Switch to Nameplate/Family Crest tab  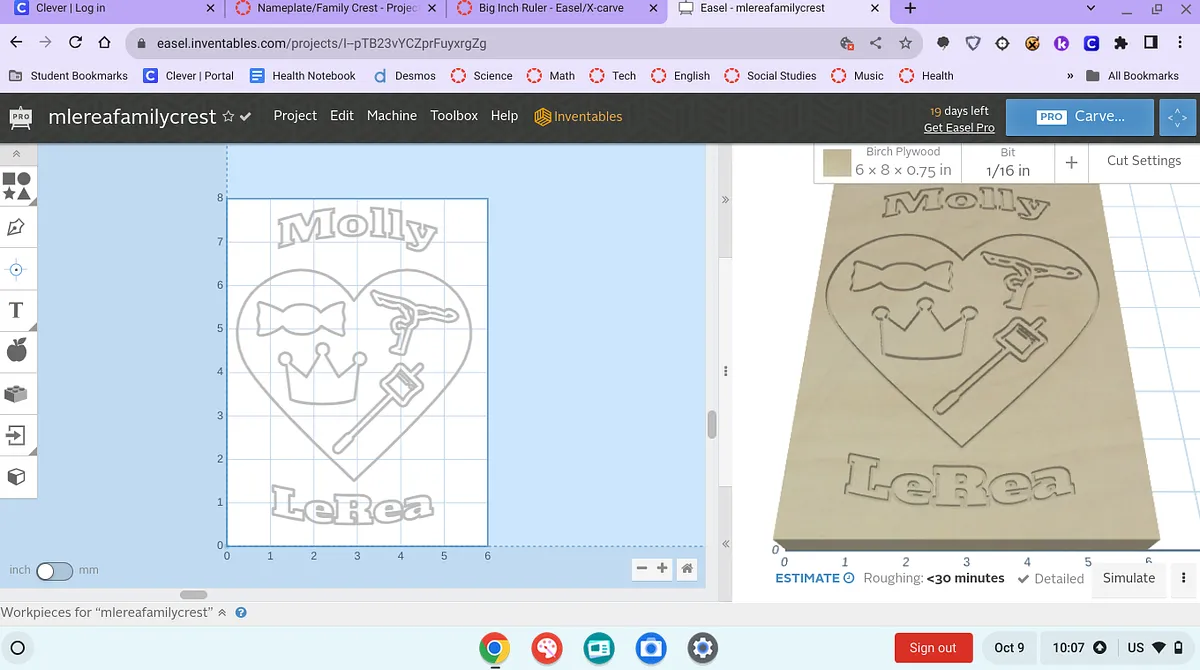coord(335,9)
